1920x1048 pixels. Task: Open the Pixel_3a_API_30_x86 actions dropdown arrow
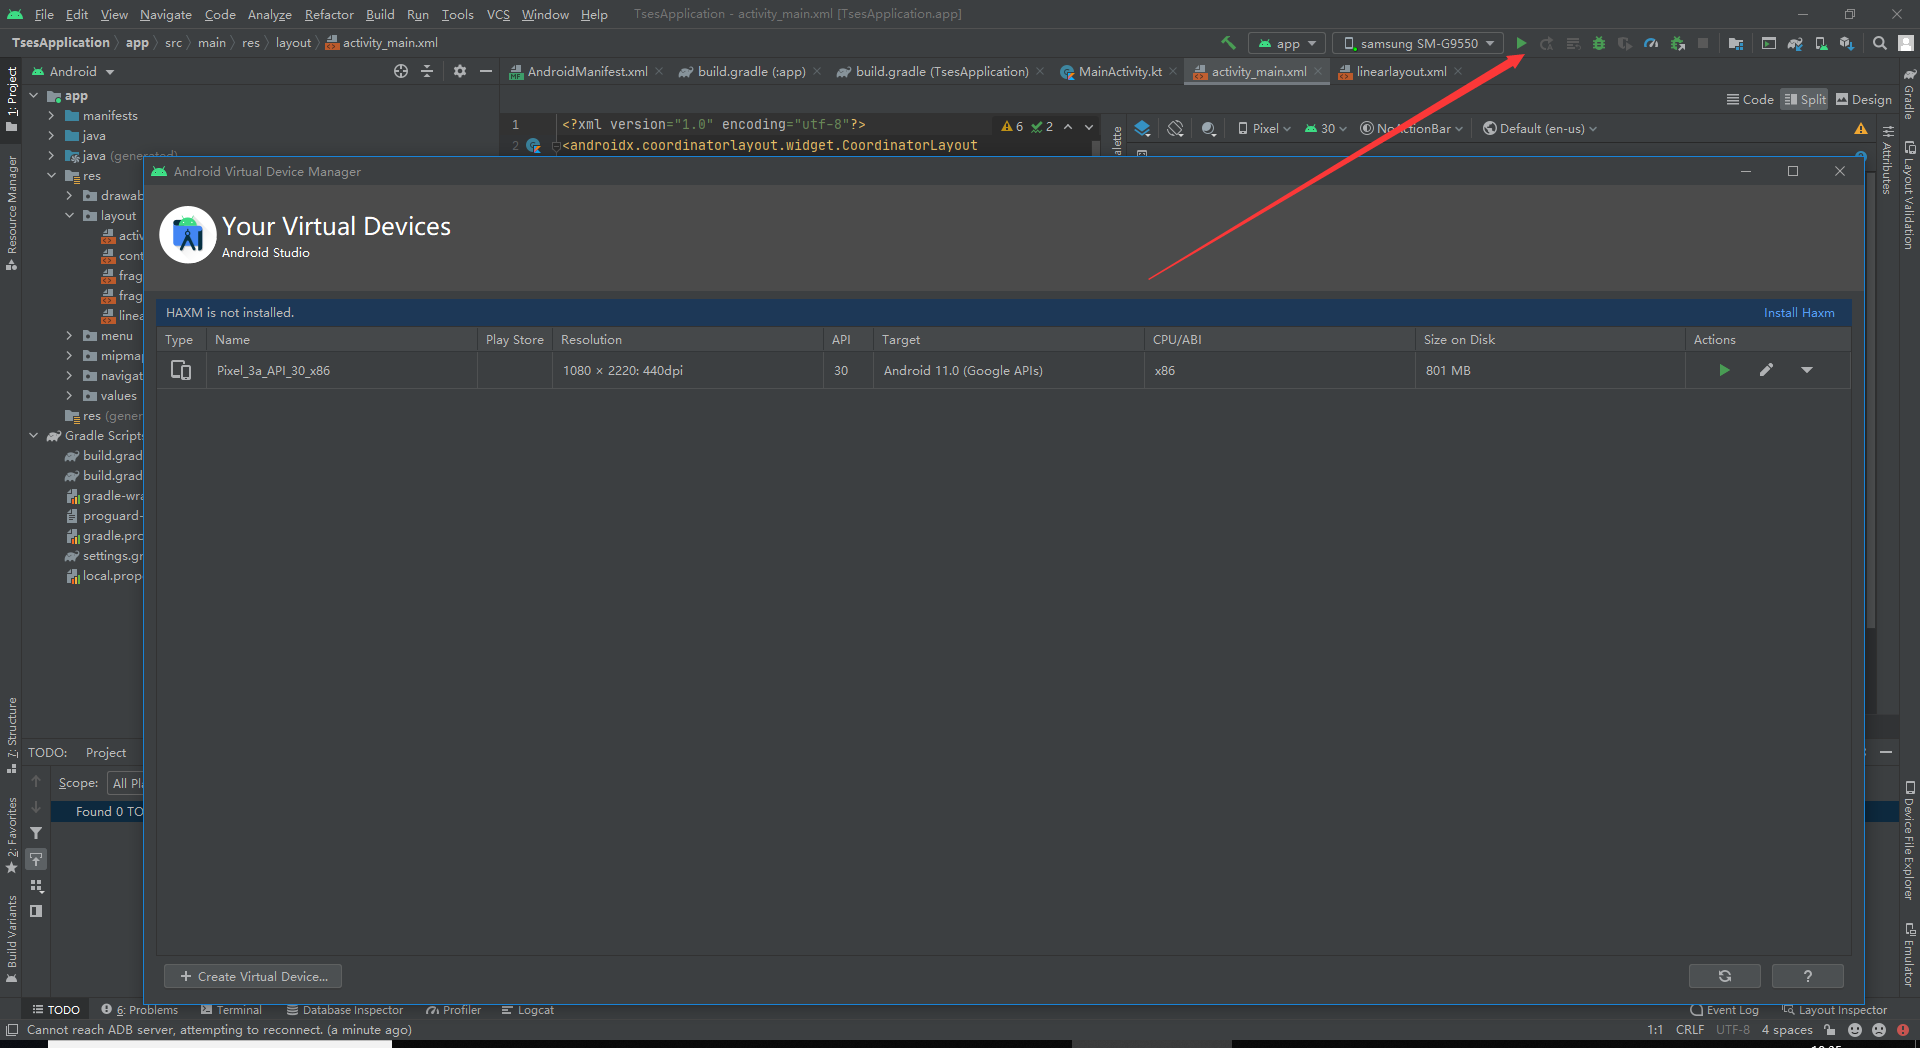pyautogui.click(x=1807, y=370)
